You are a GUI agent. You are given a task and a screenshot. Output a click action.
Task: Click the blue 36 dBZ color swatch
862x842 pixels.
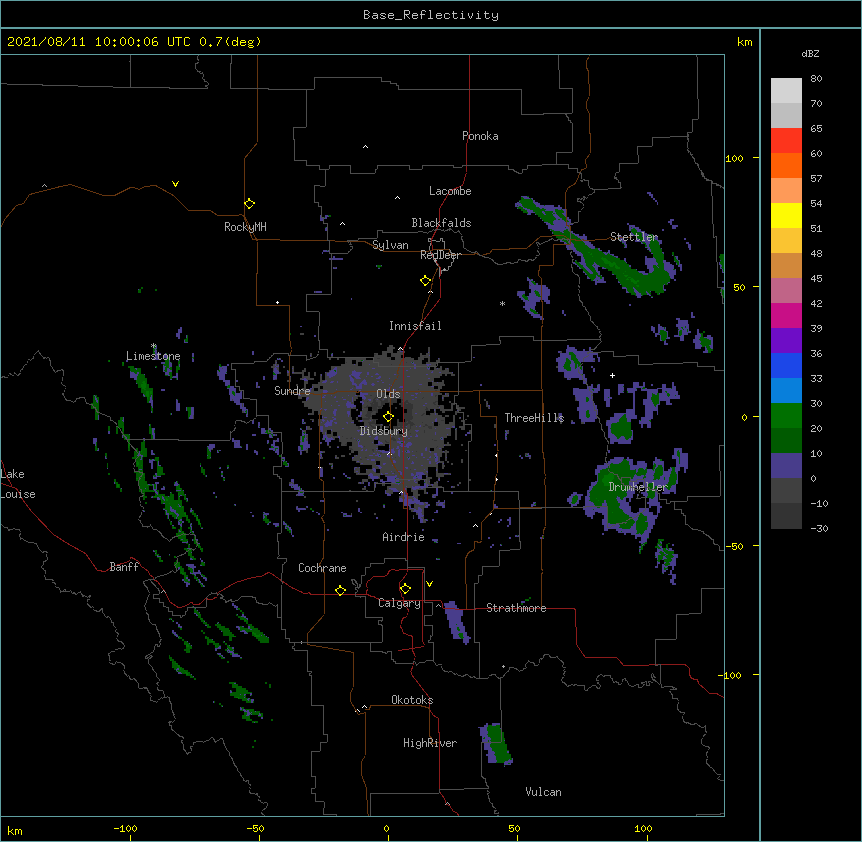point(786,365)
